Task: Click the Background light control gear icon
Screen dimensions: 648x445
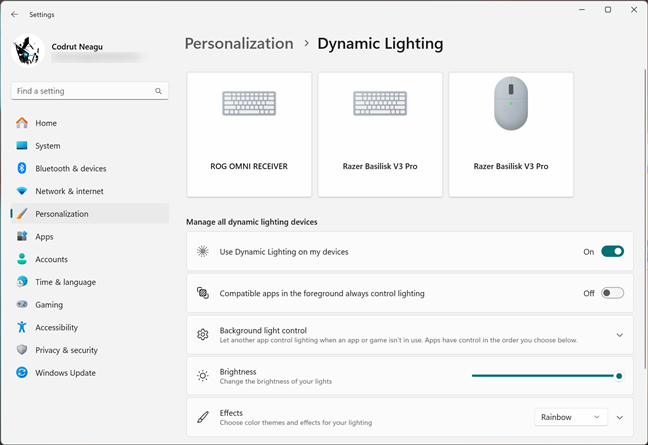Action: pyautogui.click(x=202, y=335)
